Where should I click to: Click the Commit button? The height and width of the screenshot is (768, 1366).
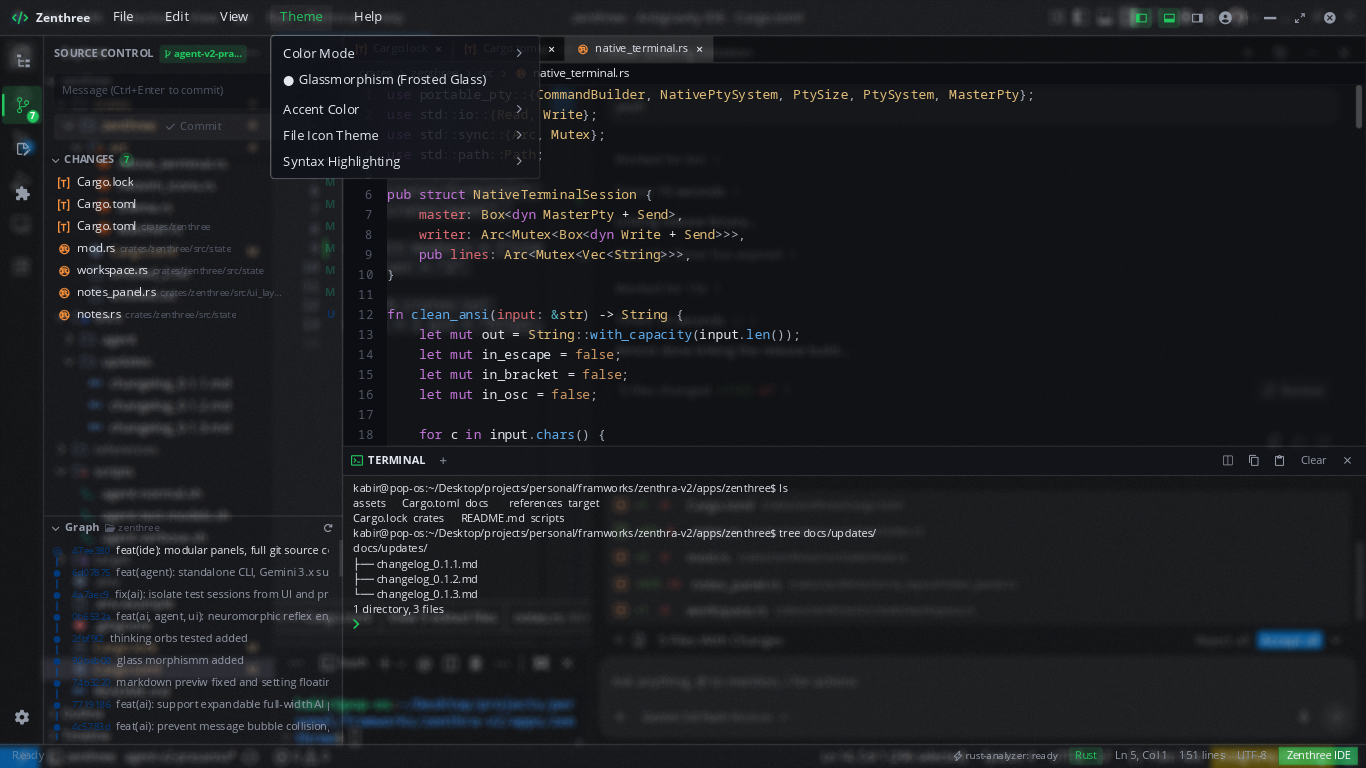click(193, 126)
